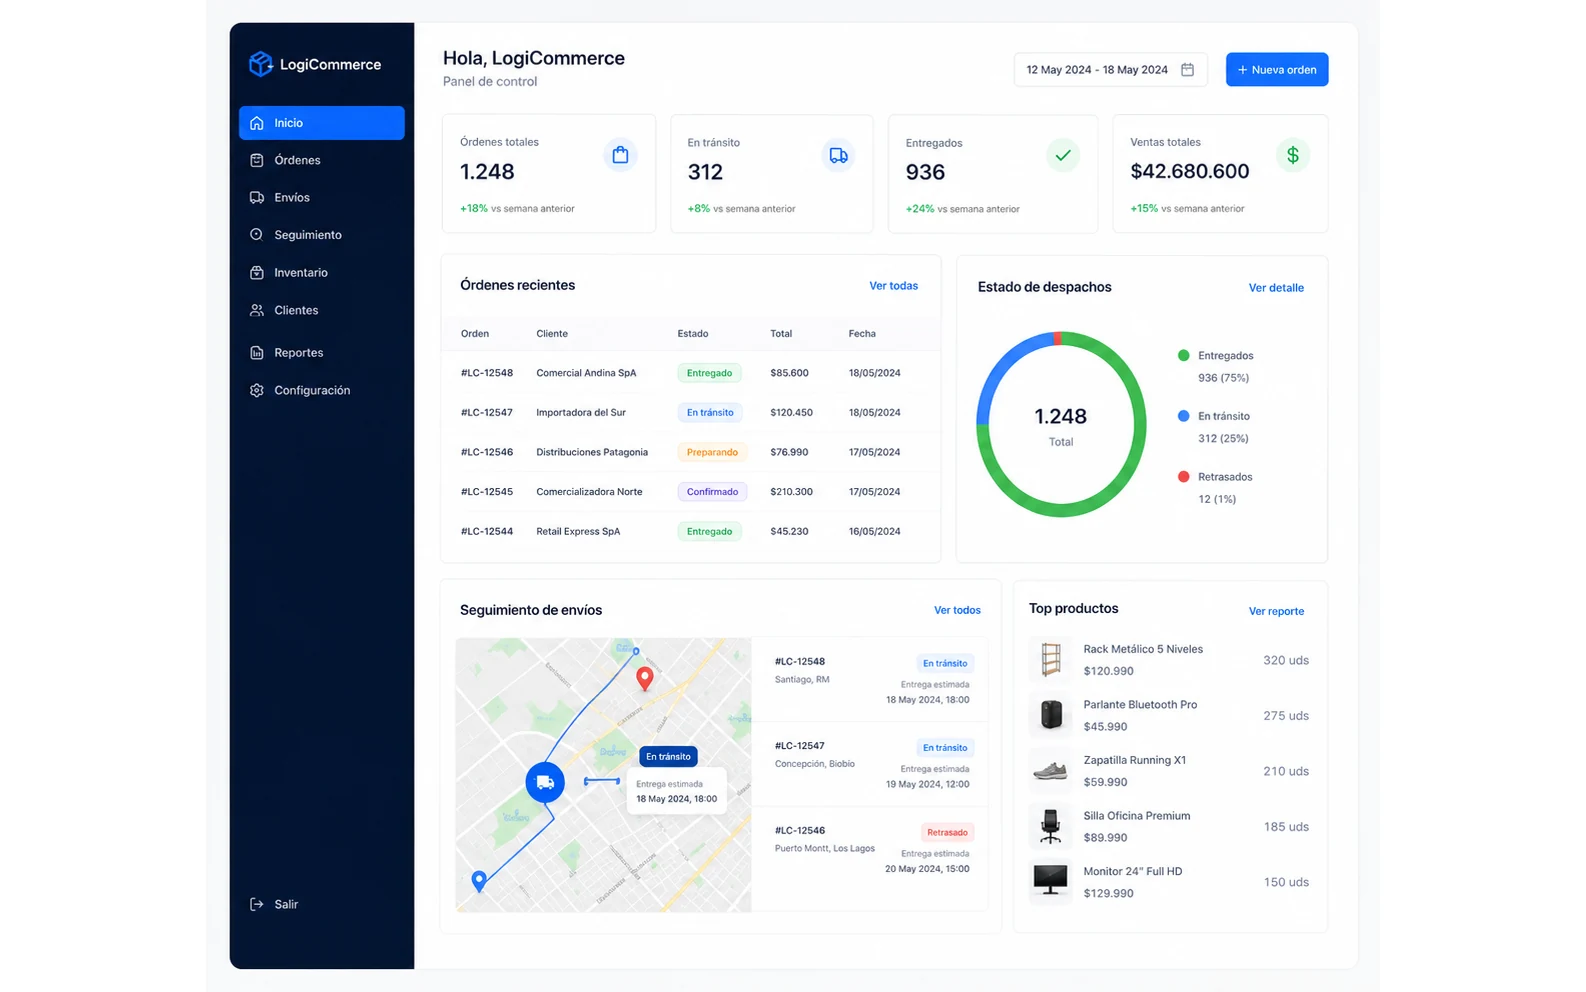1586x992 pixels.
Task: Click the red destination pin on the map
Action: [645, 679]
